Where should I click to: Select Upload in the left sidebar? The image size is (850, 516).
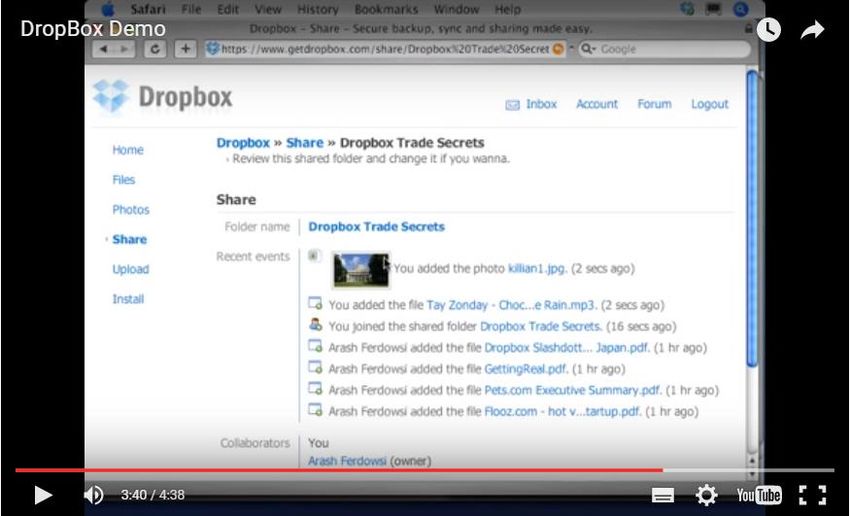130,269
